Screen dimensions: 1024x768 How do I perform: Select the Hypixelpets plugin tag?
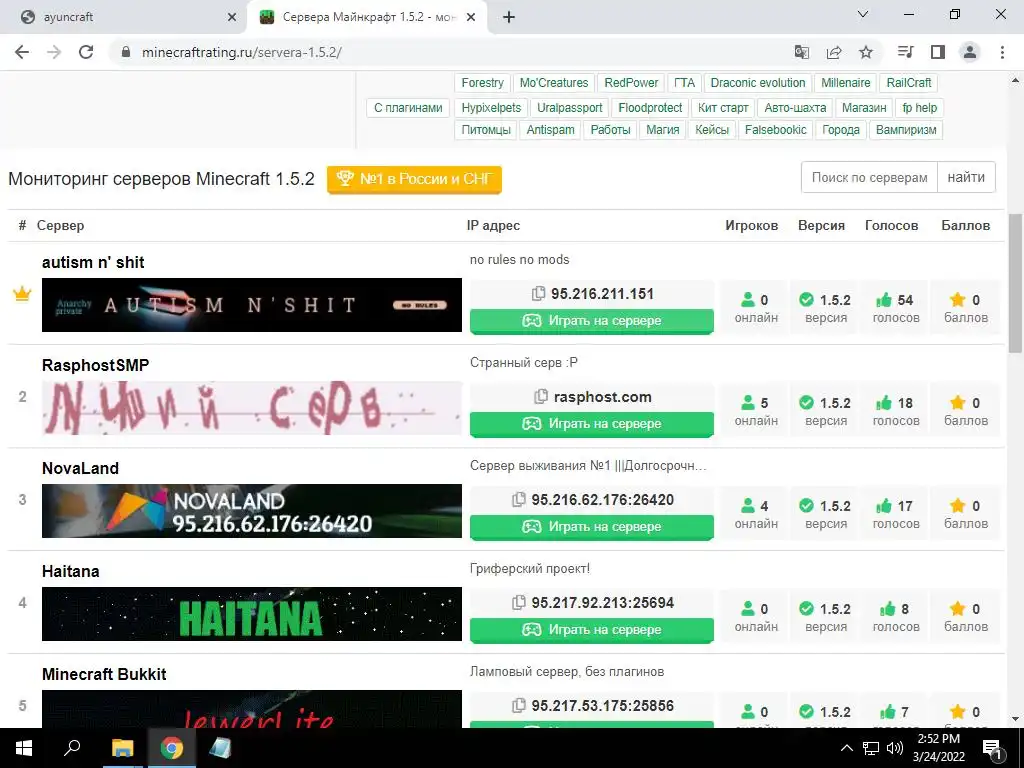pyautogui.click(x=491, y=108)
